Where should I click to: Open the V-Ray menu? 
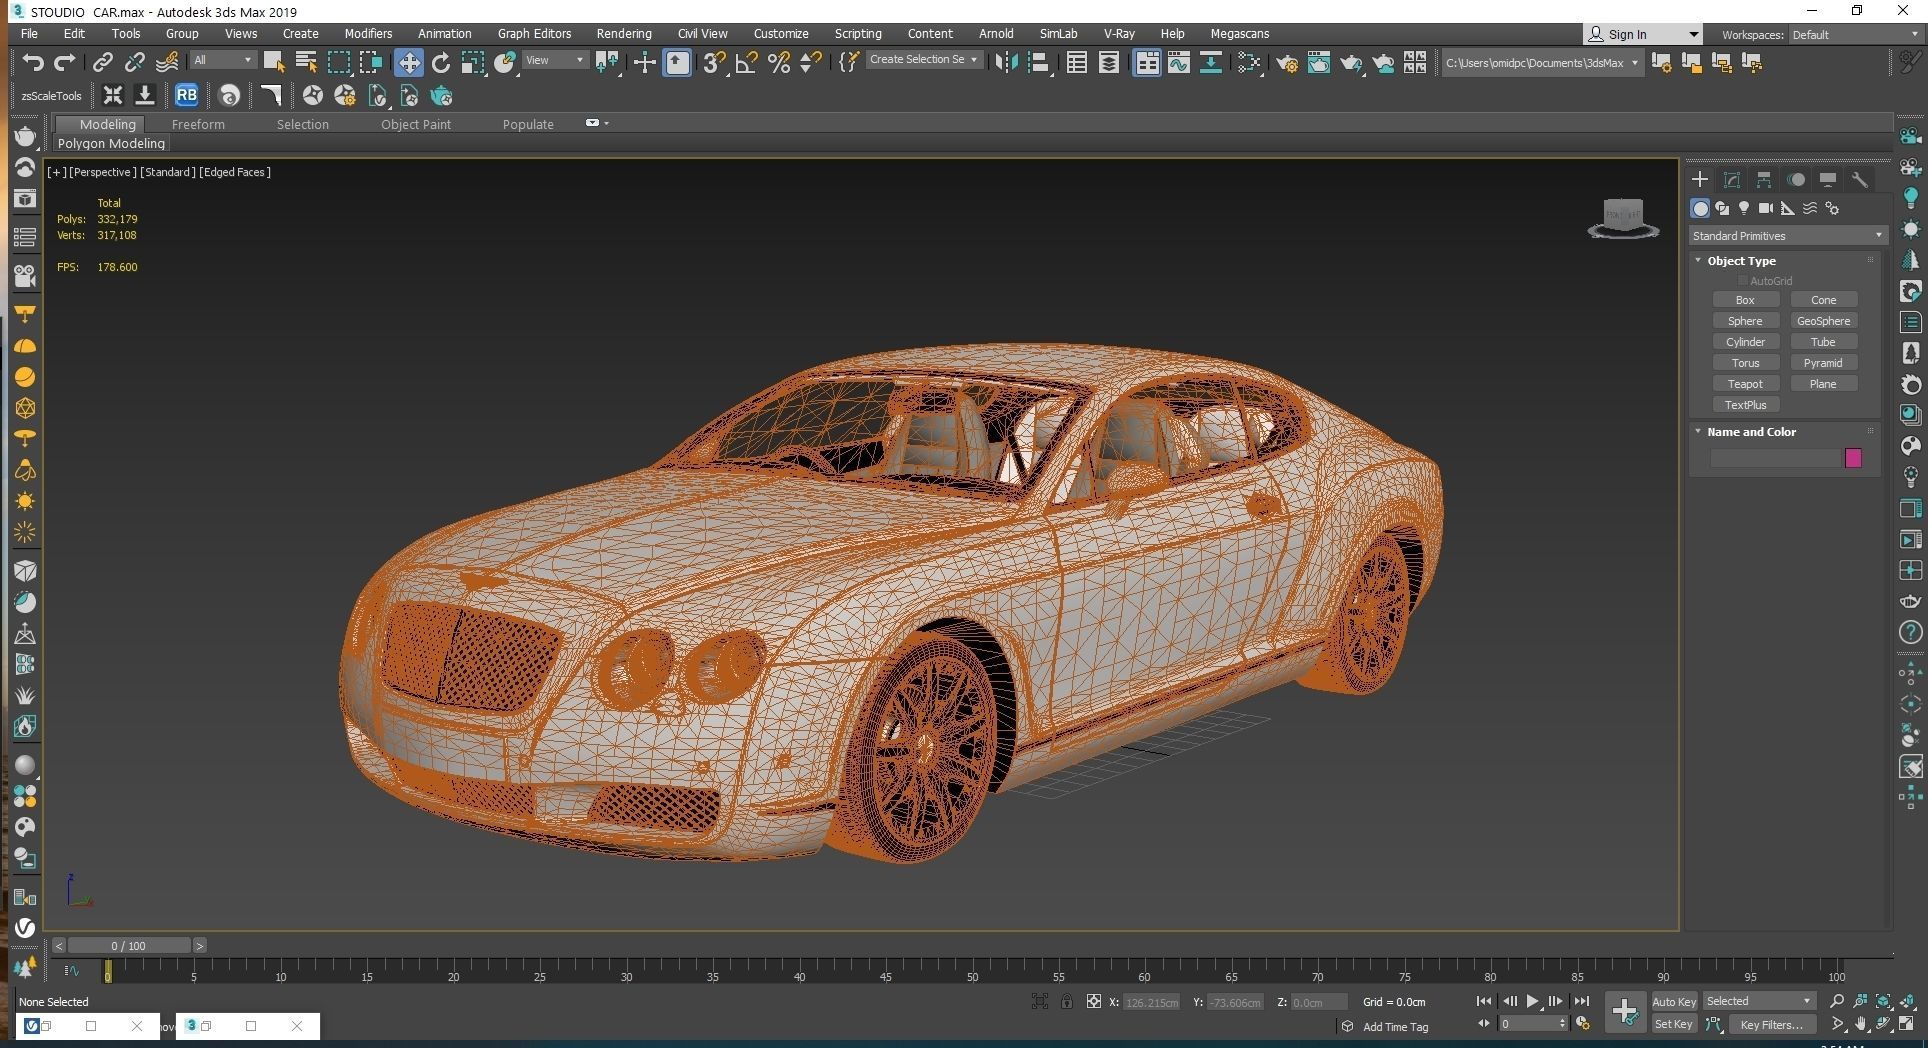(x=1119, y=34)
